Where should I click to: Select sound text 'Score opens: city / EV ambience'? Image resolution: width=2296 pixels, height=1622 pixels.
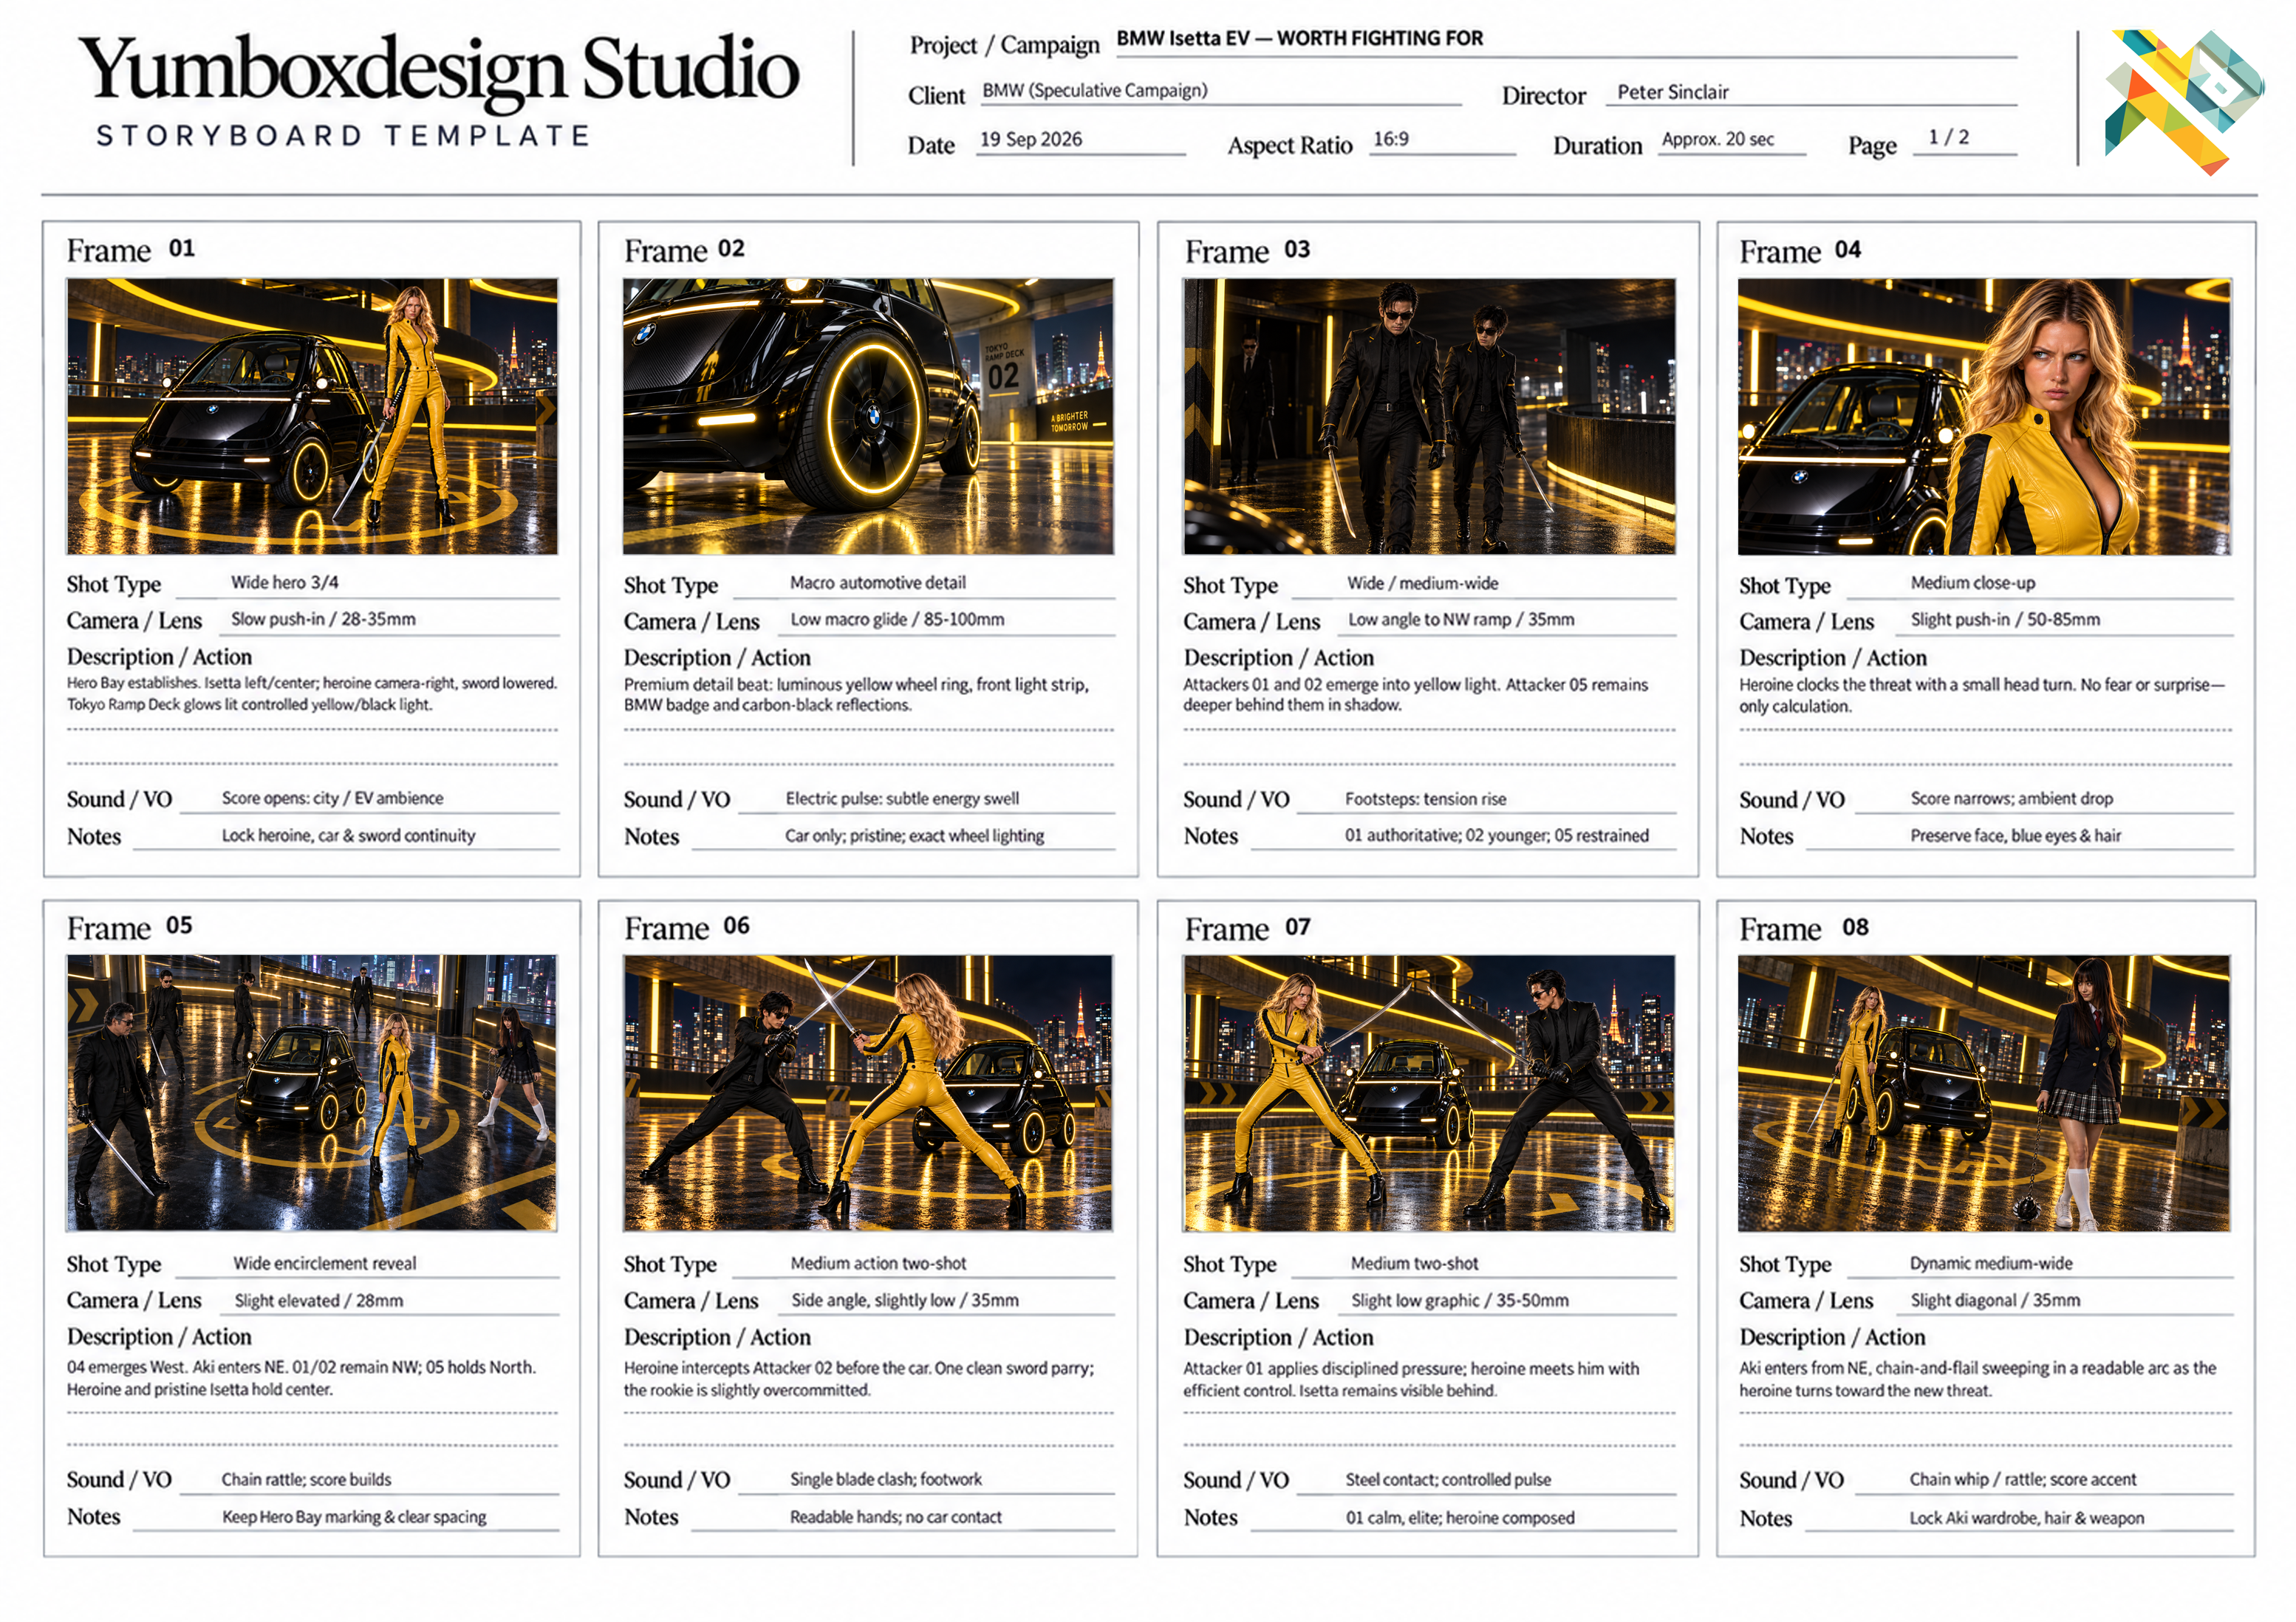332,798
